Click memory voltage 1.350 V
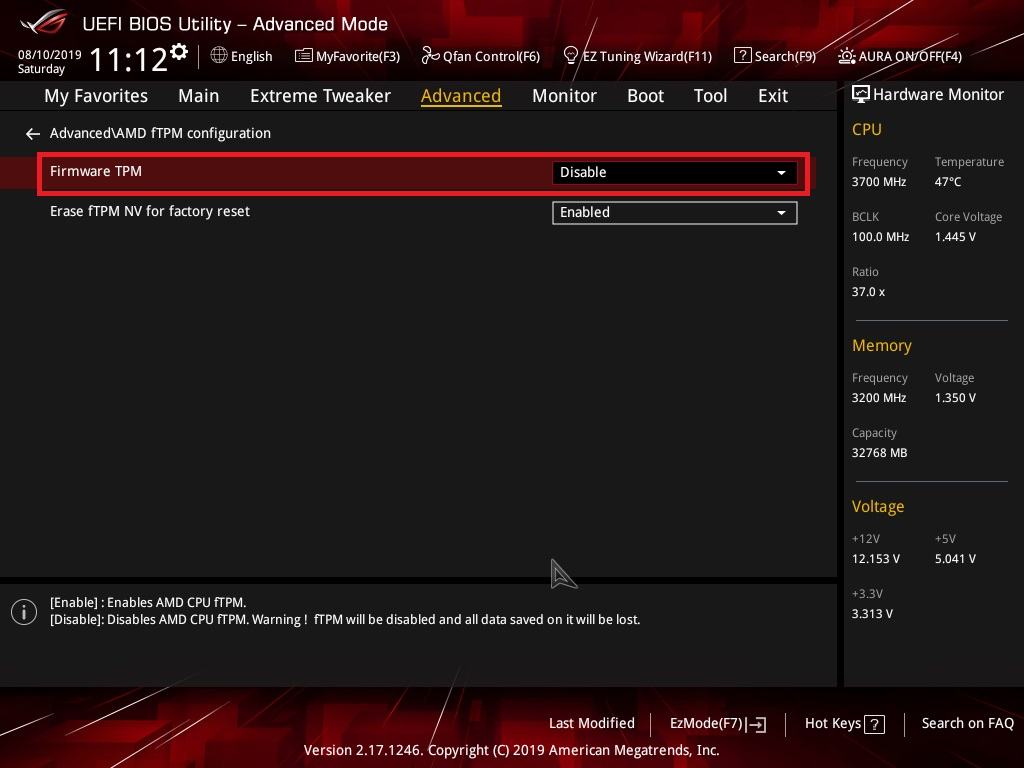The image size is (1024, 768). click(x=955, y=398)
